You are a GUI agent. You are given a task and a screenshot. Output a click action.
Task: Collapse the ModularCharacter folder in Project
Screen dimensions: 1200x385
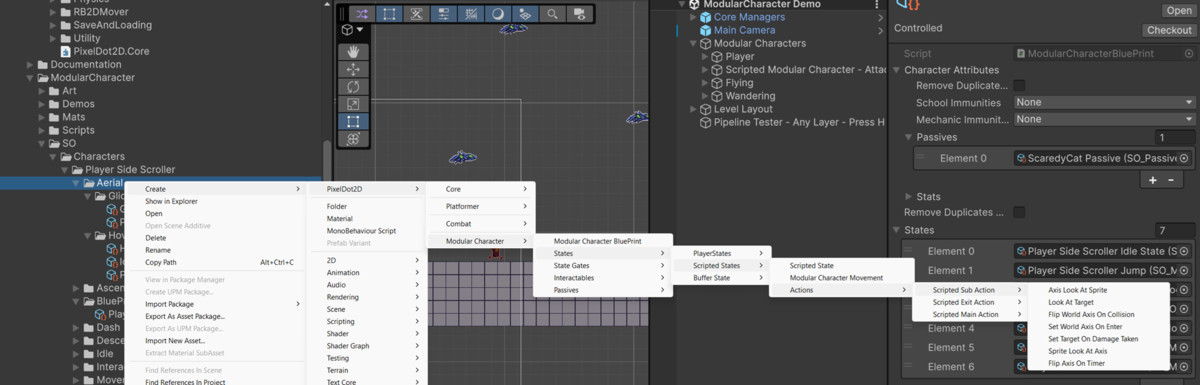[x=30, y=77]
